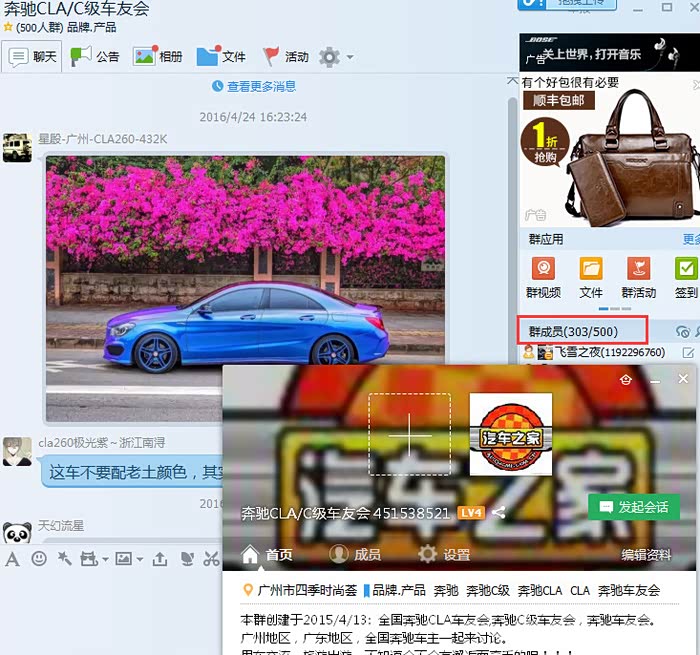Click the cat-shaped icon in input toolbar
Image resolution: width=700 pixels, height=655 pixels.
88,559
